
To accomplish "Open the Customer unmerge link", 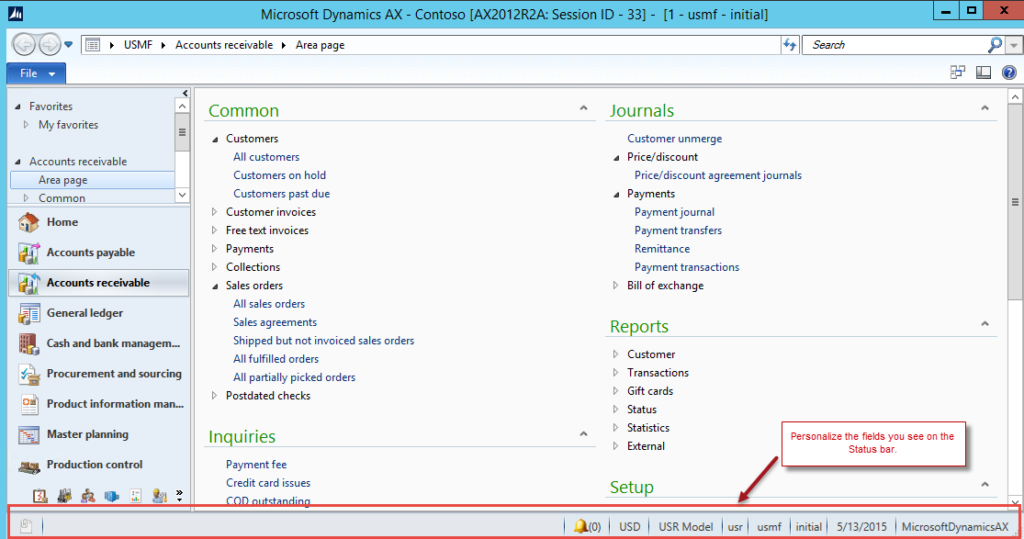I will (674, 139).
